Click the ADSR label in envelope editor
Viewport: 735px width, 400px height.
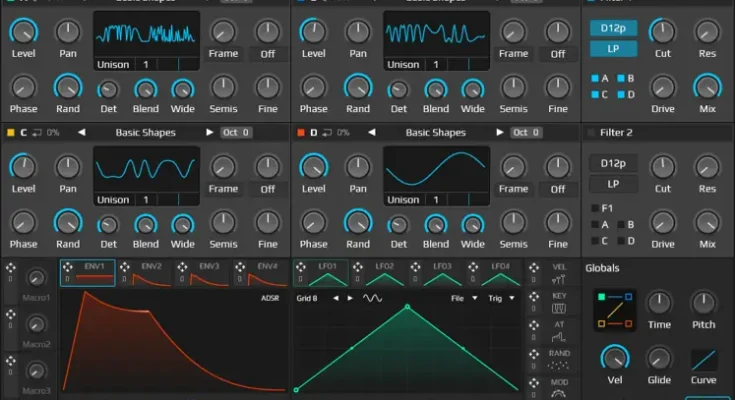tap(270, 298)
